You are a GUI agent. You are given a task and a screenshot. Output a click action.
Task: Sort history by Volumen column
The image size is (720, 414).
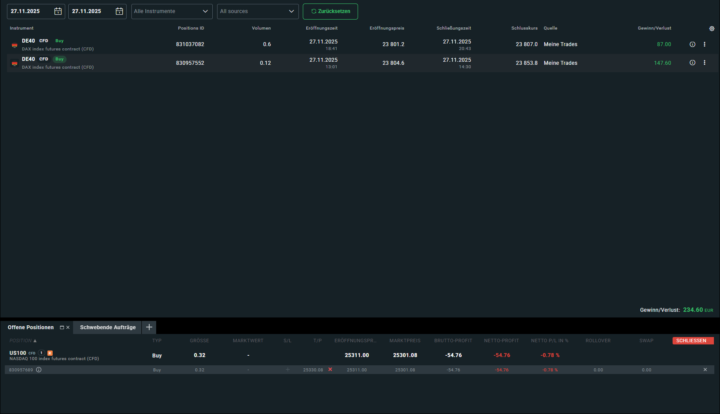(261, 28)
